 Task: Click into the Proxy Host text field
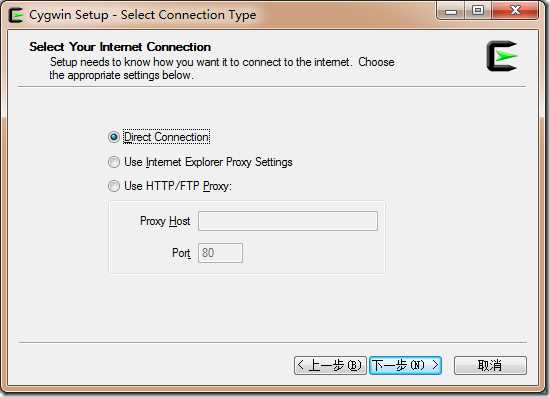click(x=288, y=221)
